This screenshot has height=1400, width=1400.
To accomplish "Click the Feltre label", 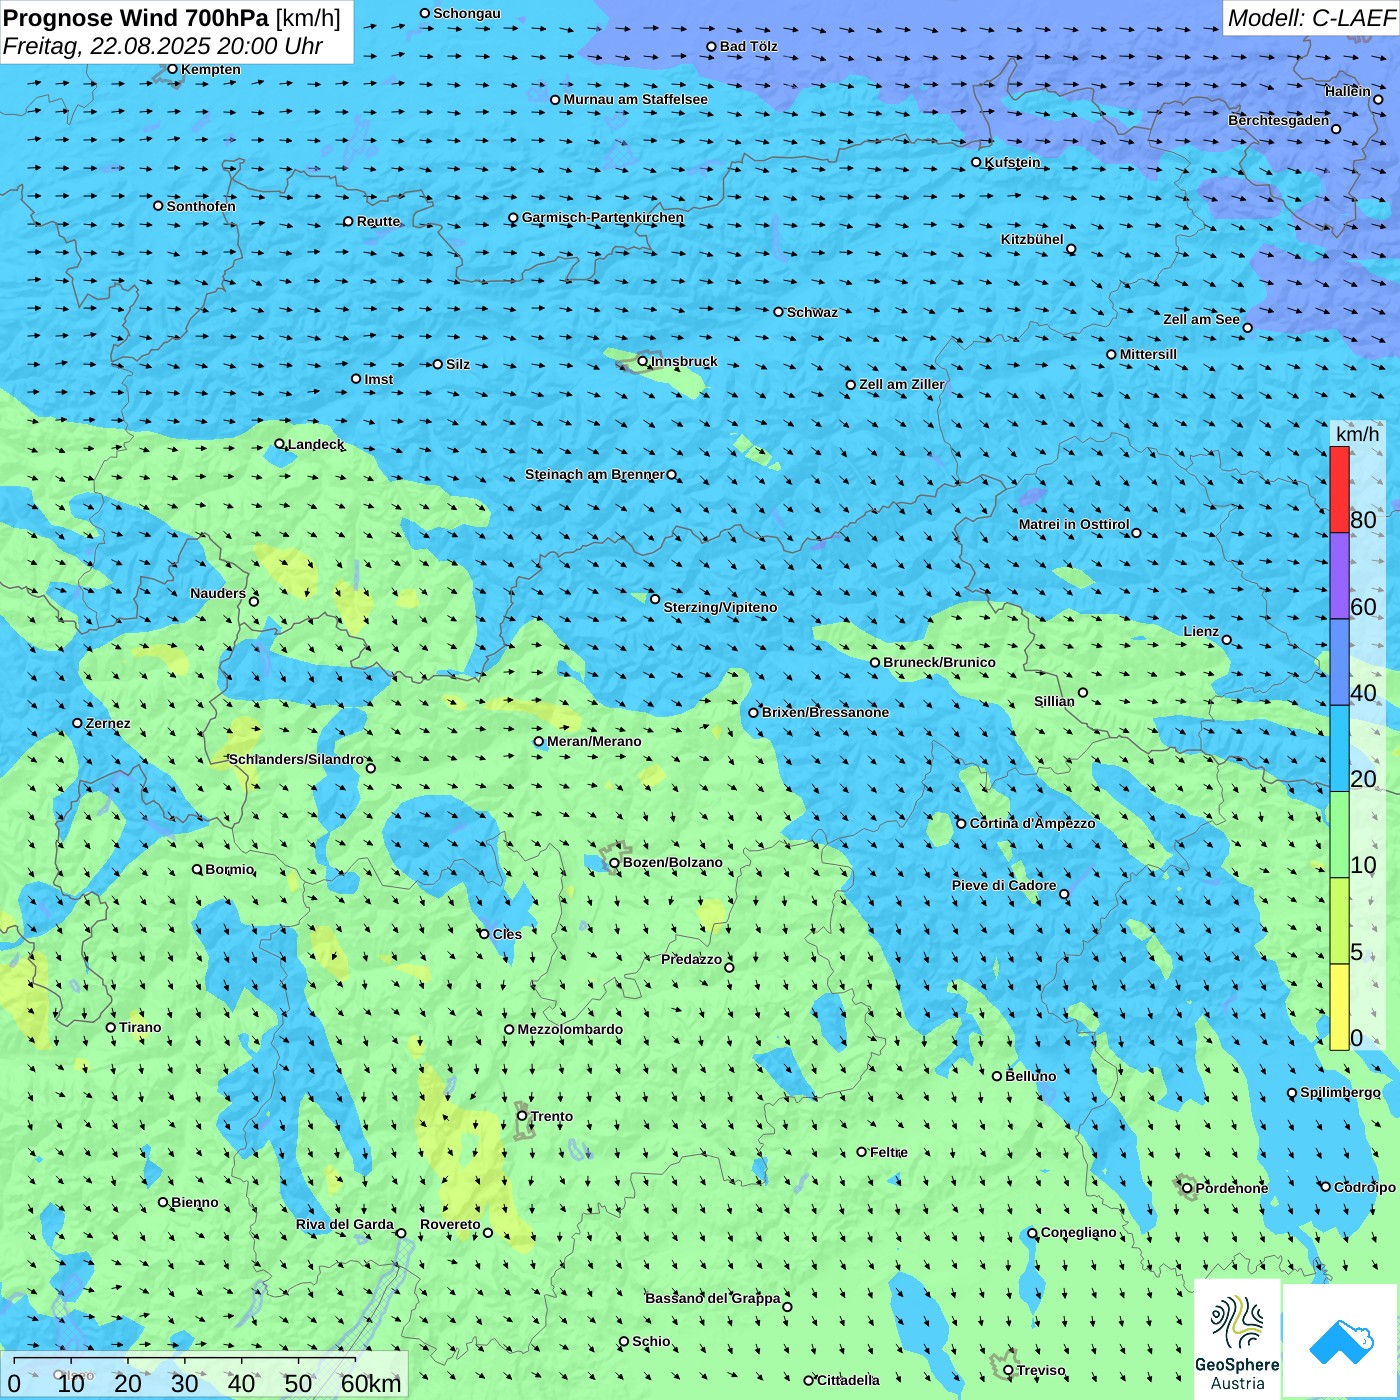I will coord(889,1152).
